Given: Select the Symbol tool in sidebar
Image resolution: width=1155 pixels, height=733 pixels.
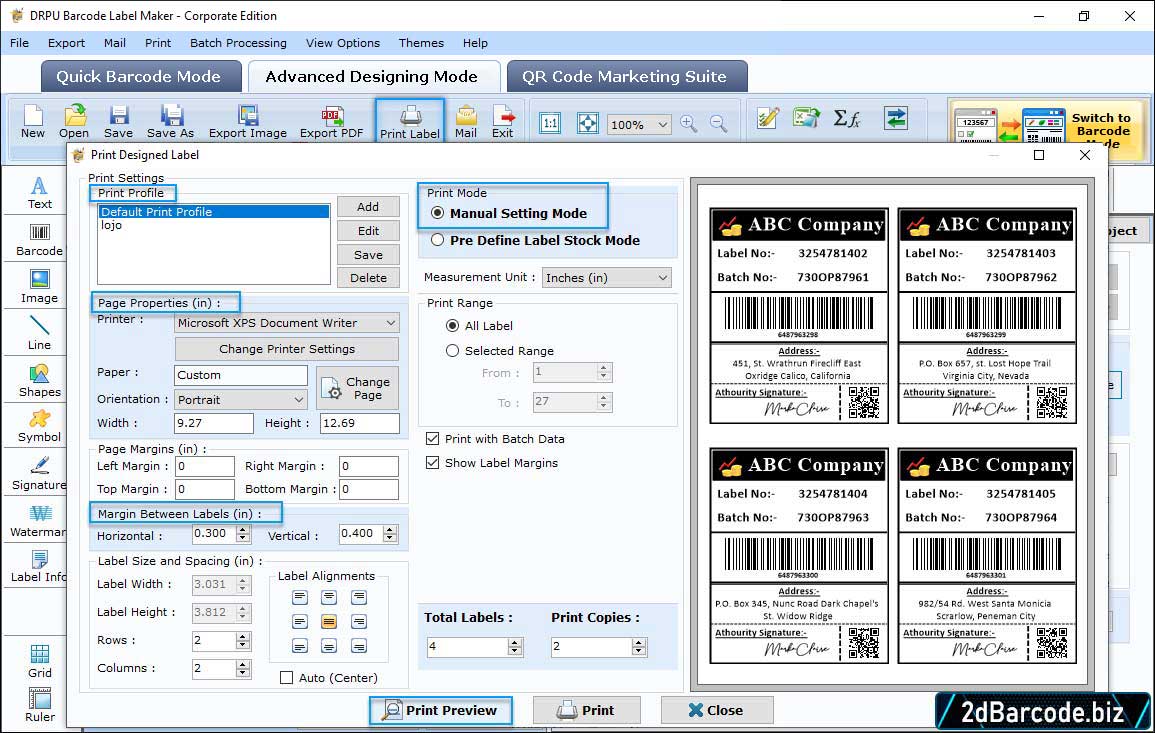Looking at the screenshot, I should pyautogui.click(x=39, y=427).
